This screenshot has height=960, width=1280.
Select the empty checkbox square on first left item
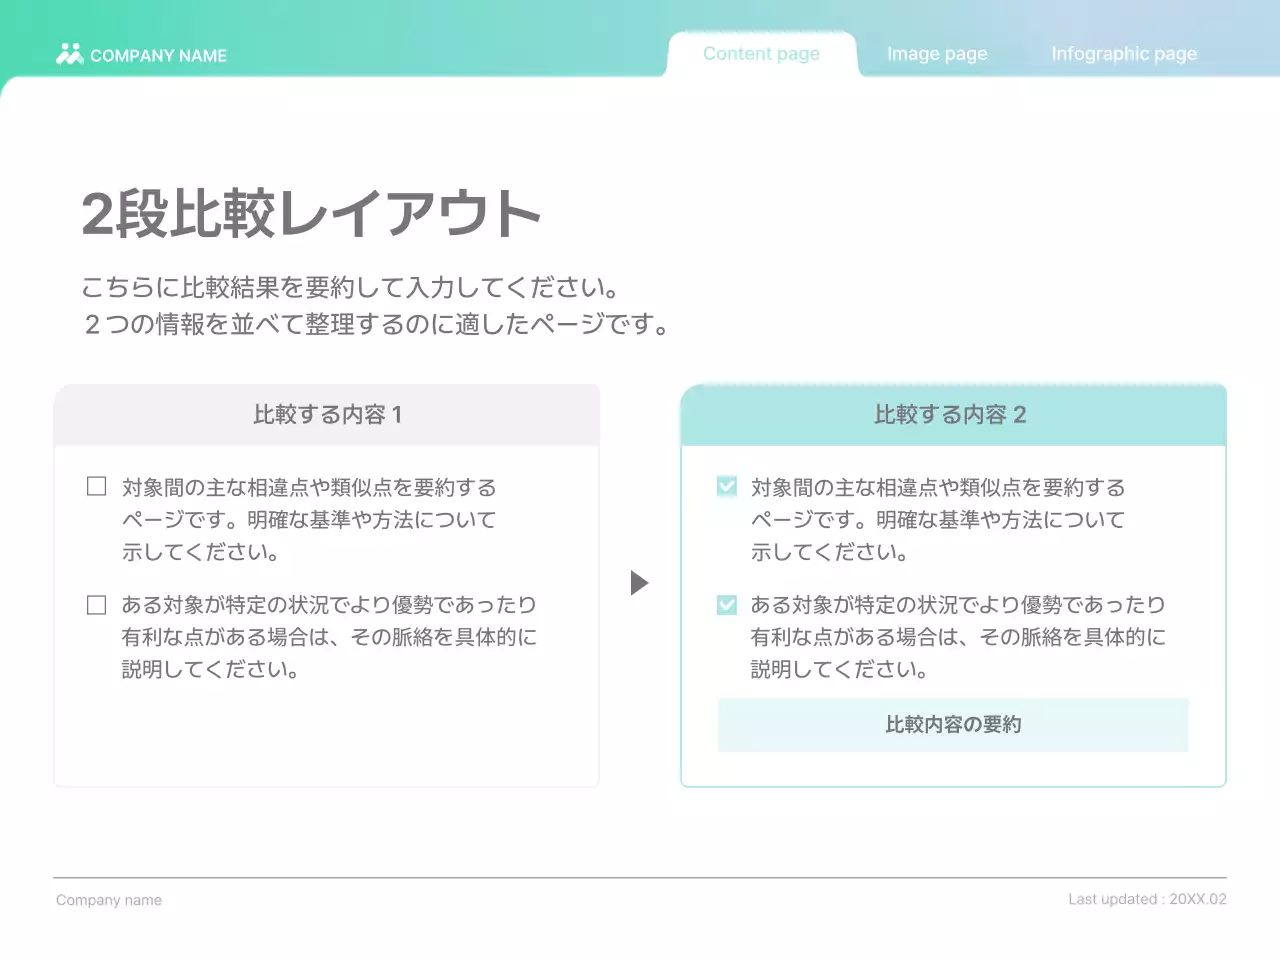click(96, 485)
